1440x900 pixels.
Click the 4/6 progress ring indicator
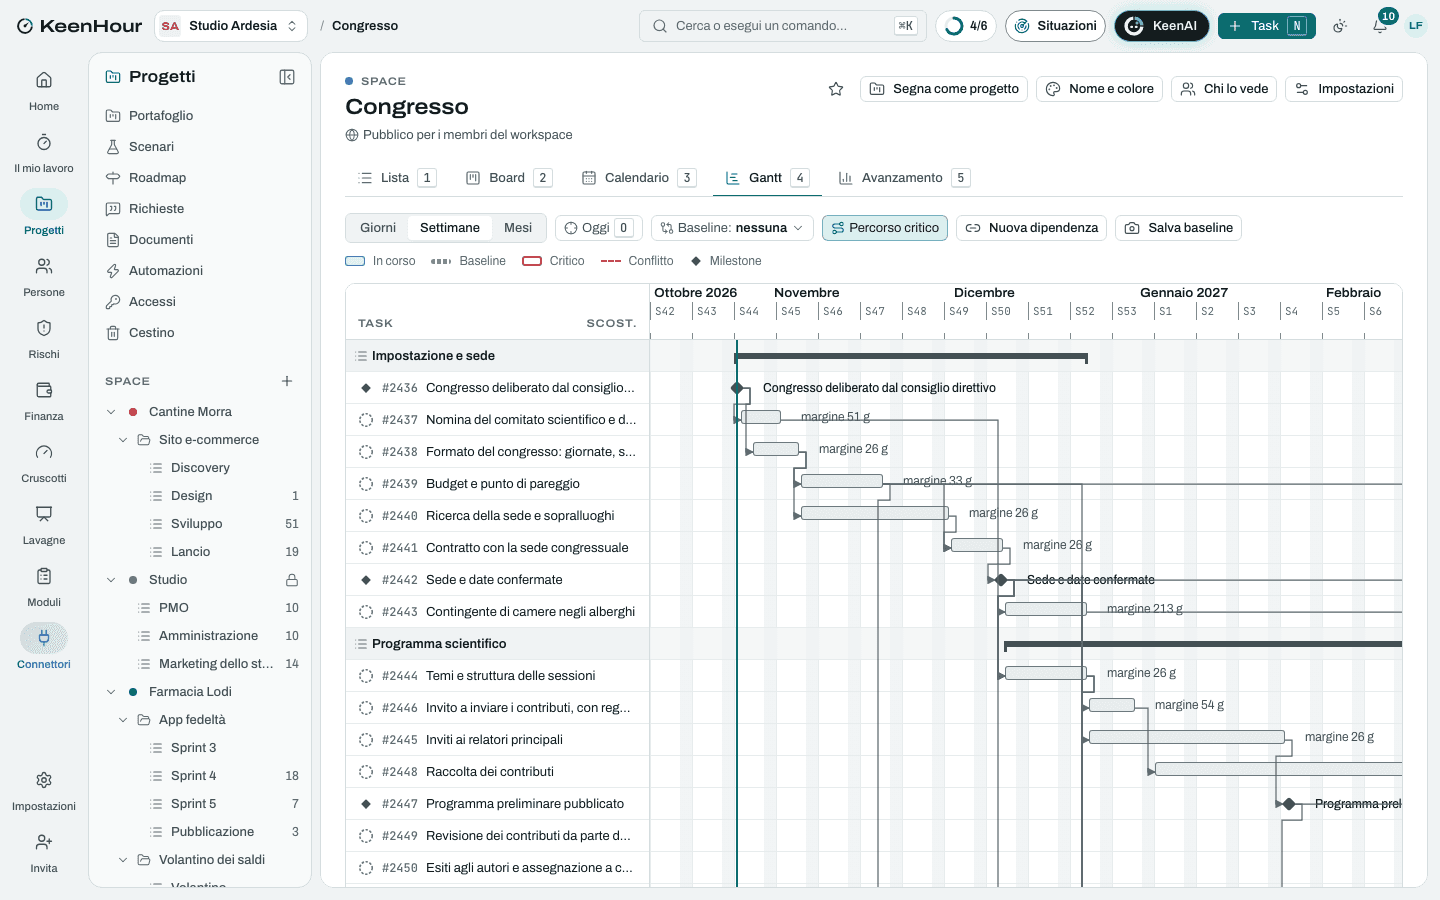[x=966, y=26]
